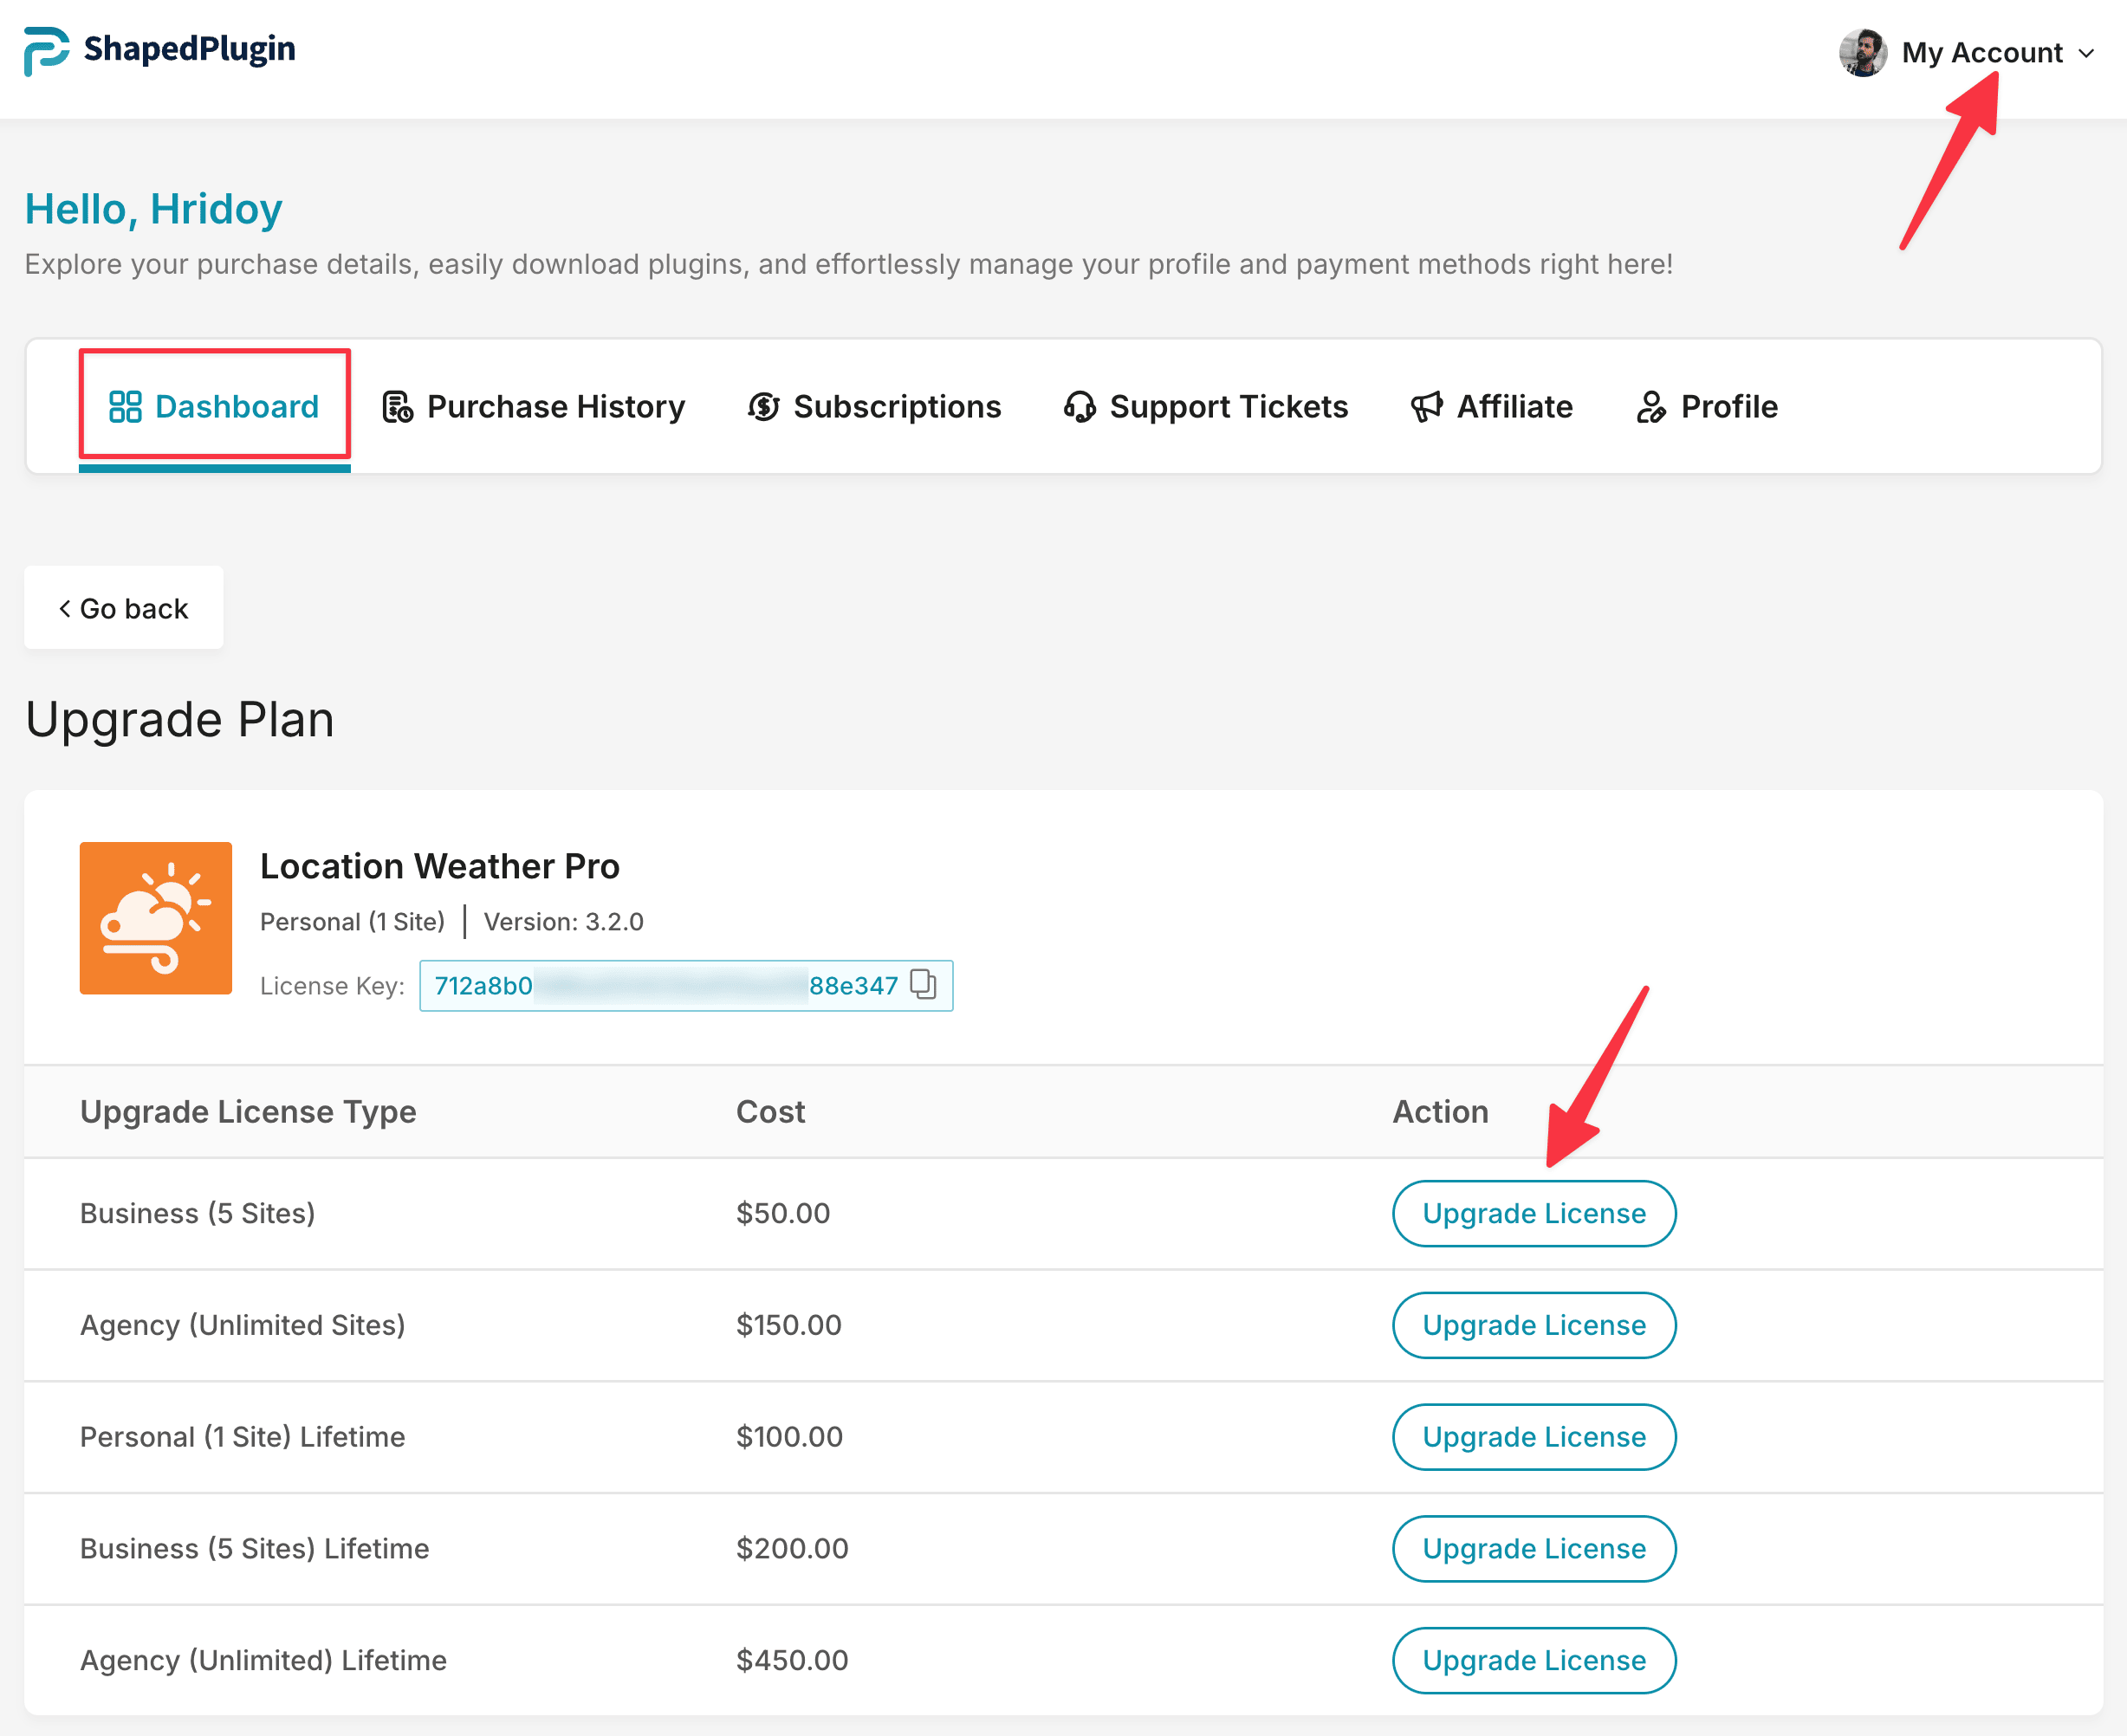Click the Go back button
The height and width of the screenshot is (1736, 2127).
pyautogui.click(x=124, y=608)
